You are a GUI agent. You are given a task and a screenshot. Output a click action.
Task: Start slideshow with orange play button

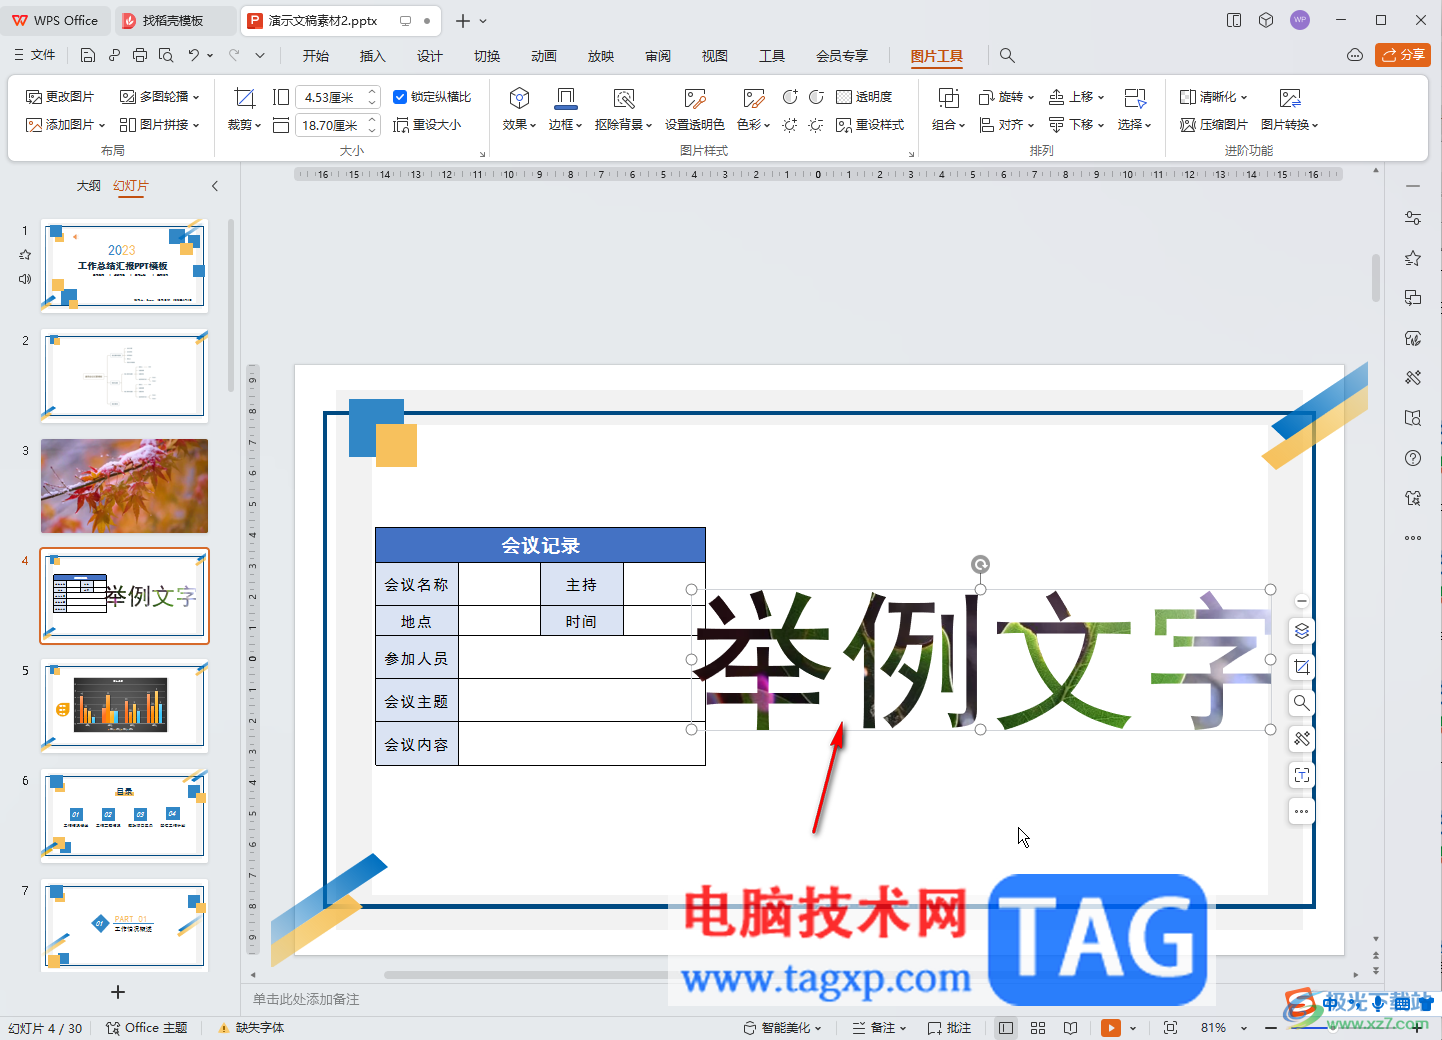[1111, 1028]
